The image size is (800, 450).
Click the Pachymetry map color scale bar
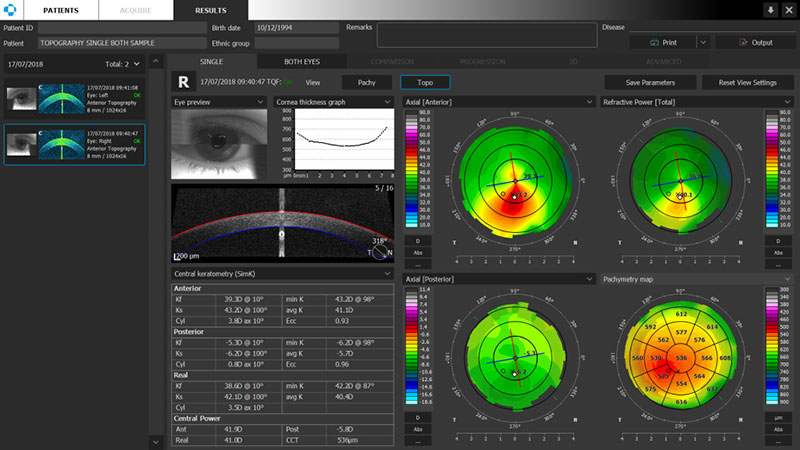point(770,346)
